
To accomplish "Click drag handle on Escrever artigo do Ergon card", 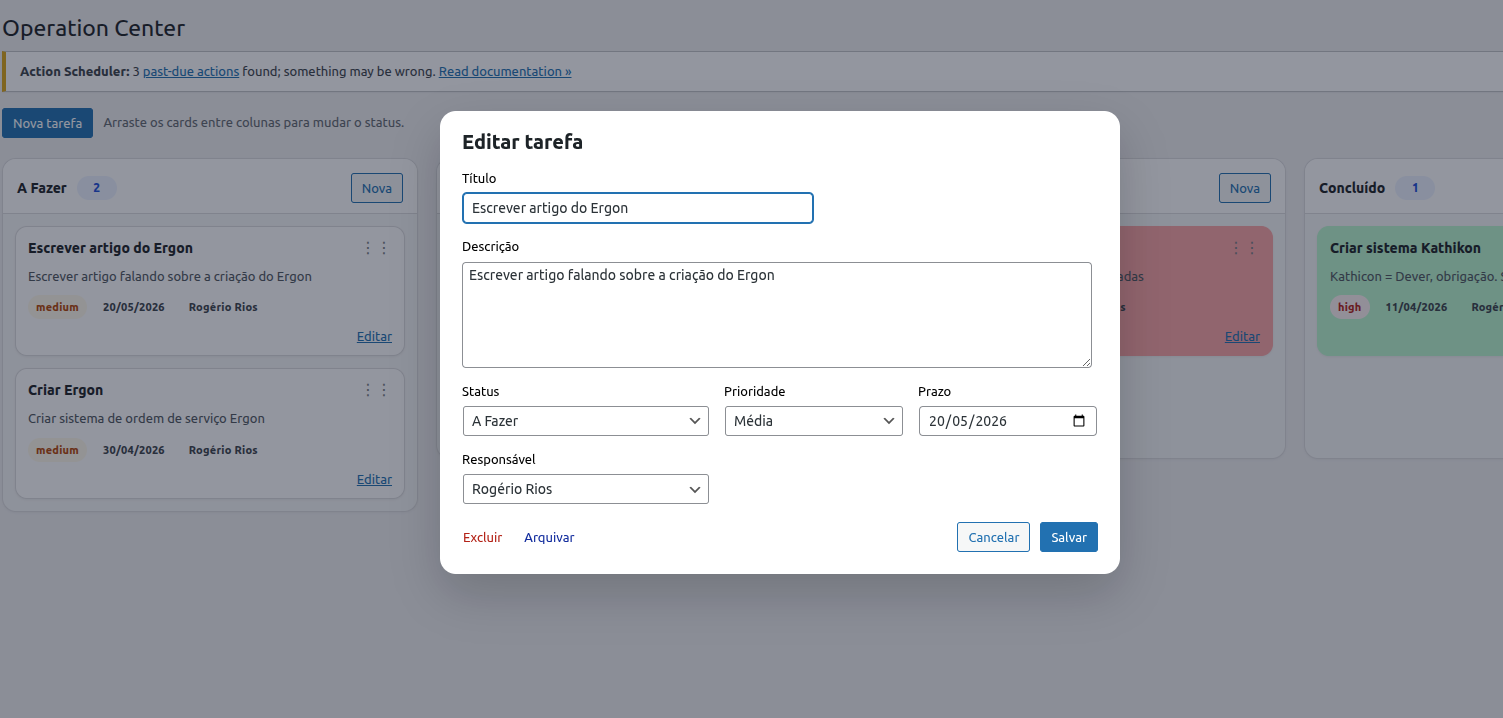I will pos(376,248).
